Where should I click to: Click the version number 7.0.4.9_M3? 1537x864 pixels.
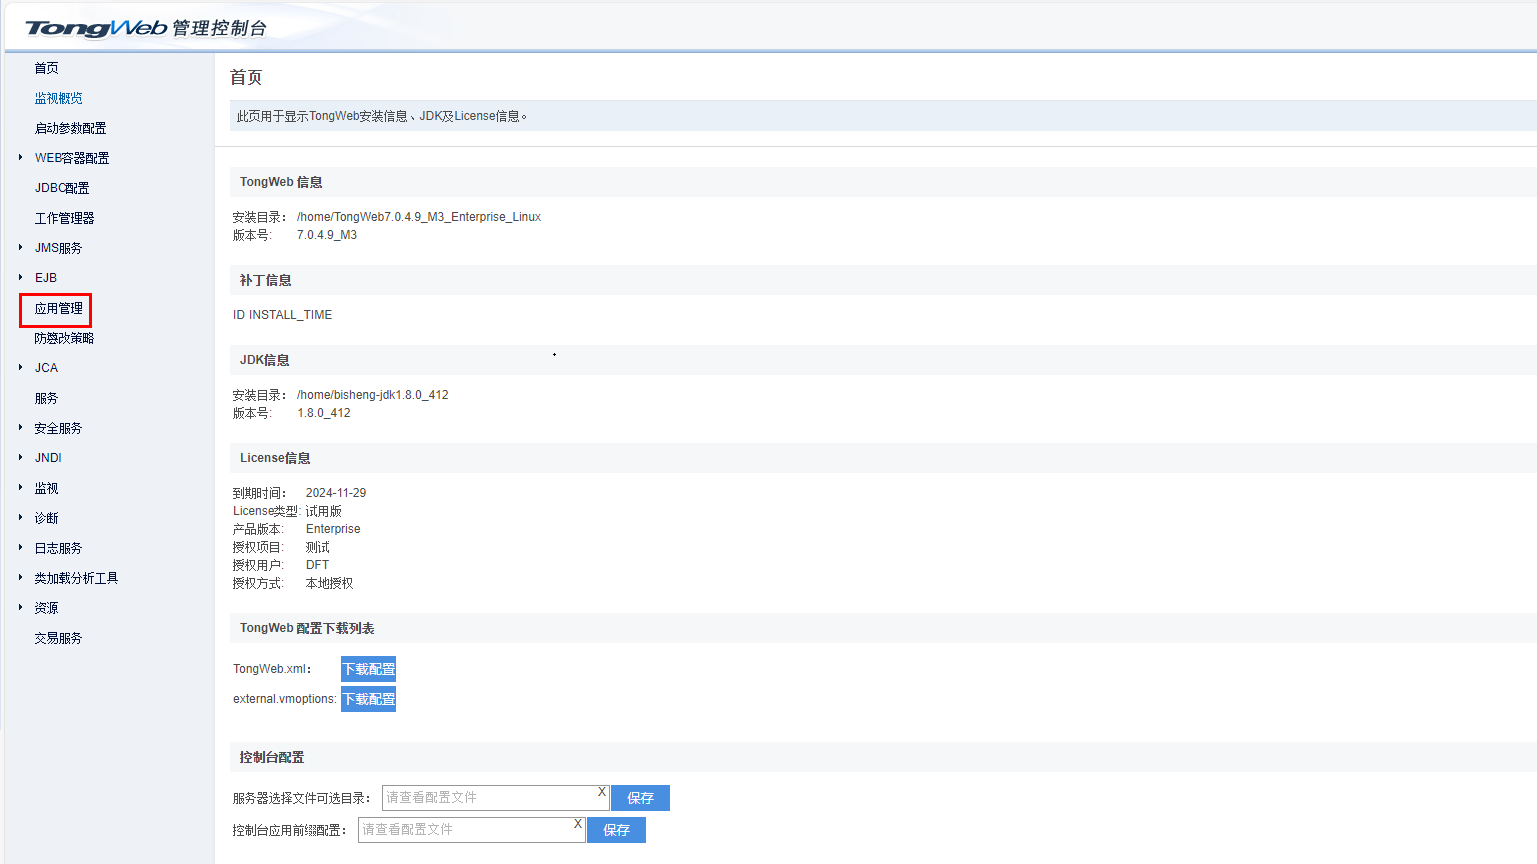[x=327, y=235]
